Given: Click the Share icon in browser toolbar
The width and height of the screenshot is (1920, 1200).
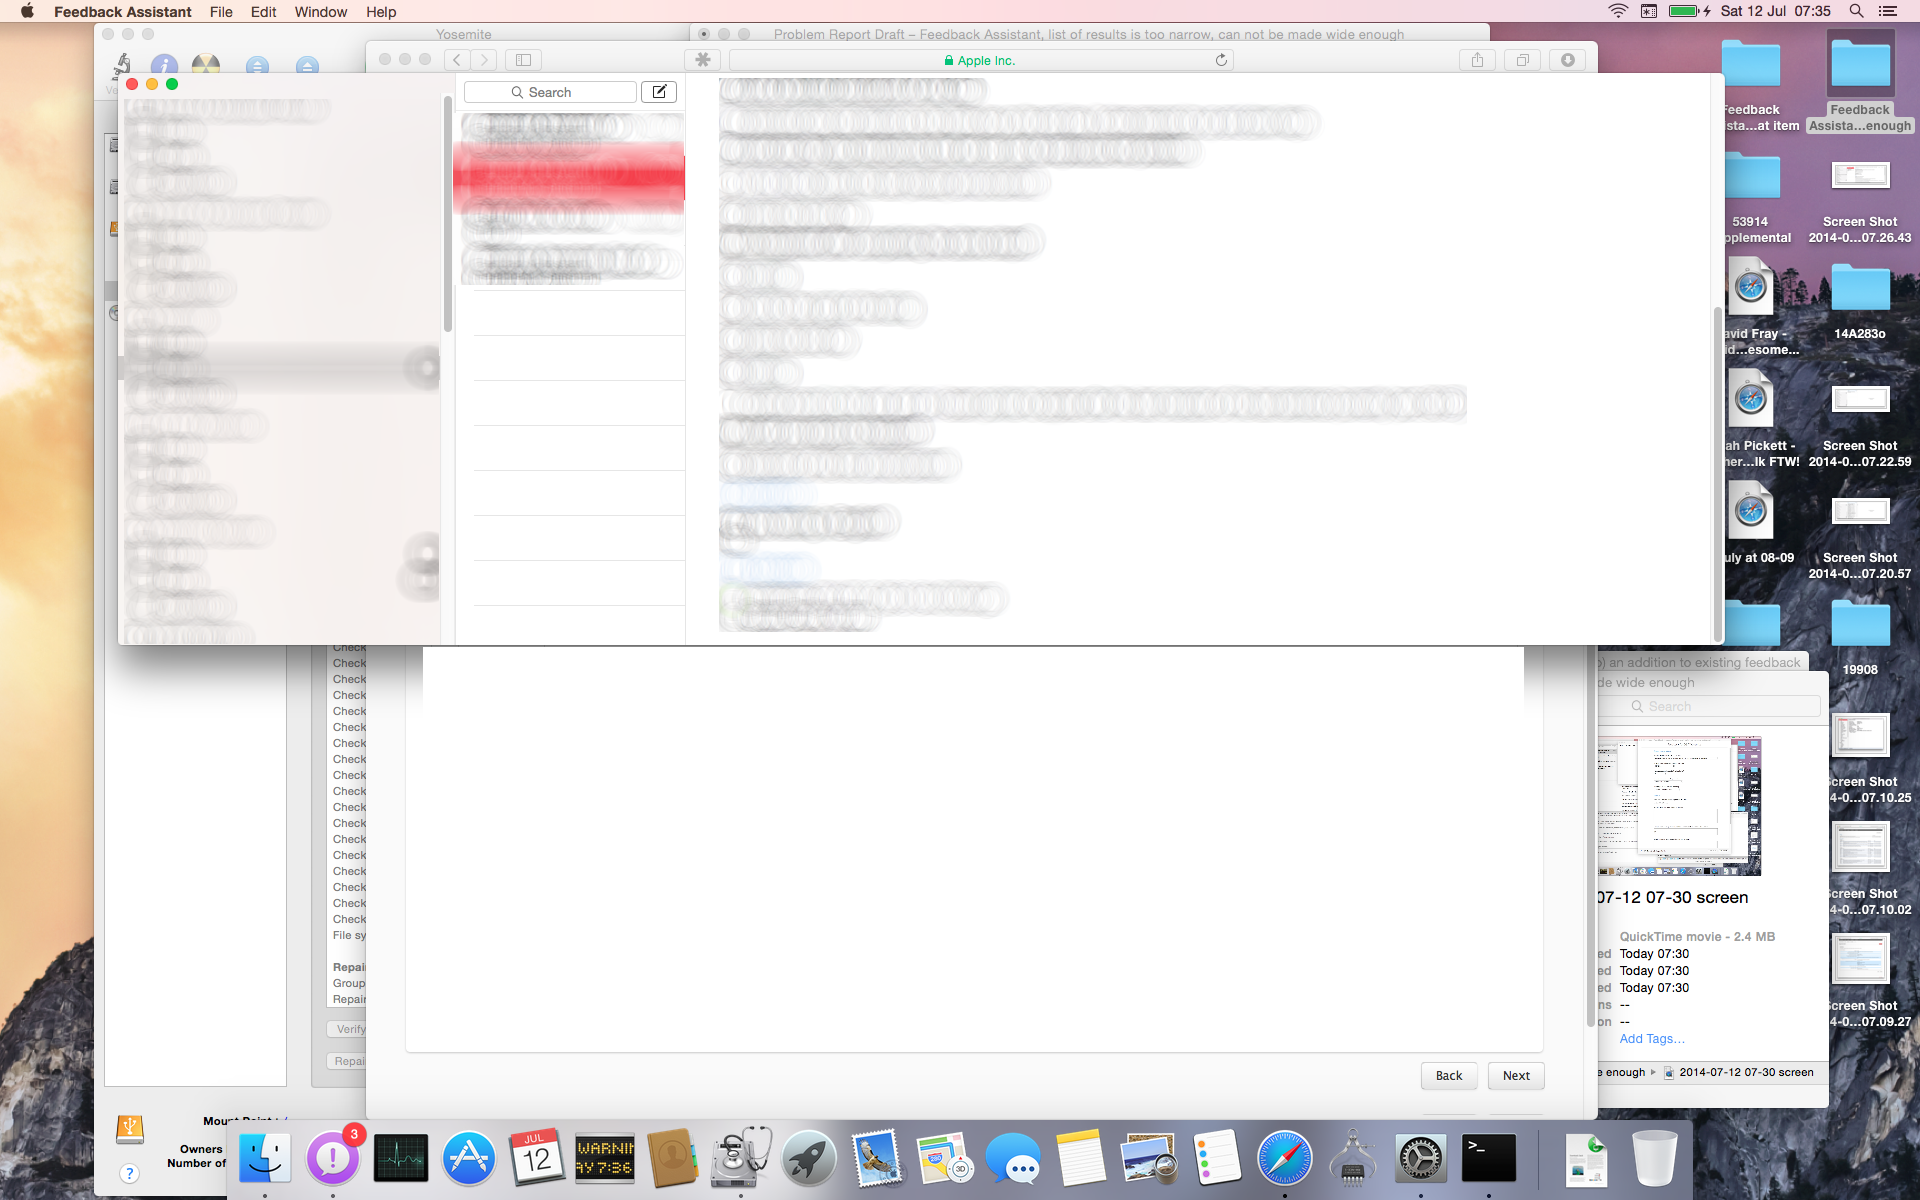Looking at the screenshot, I should tap(1477, 60).
